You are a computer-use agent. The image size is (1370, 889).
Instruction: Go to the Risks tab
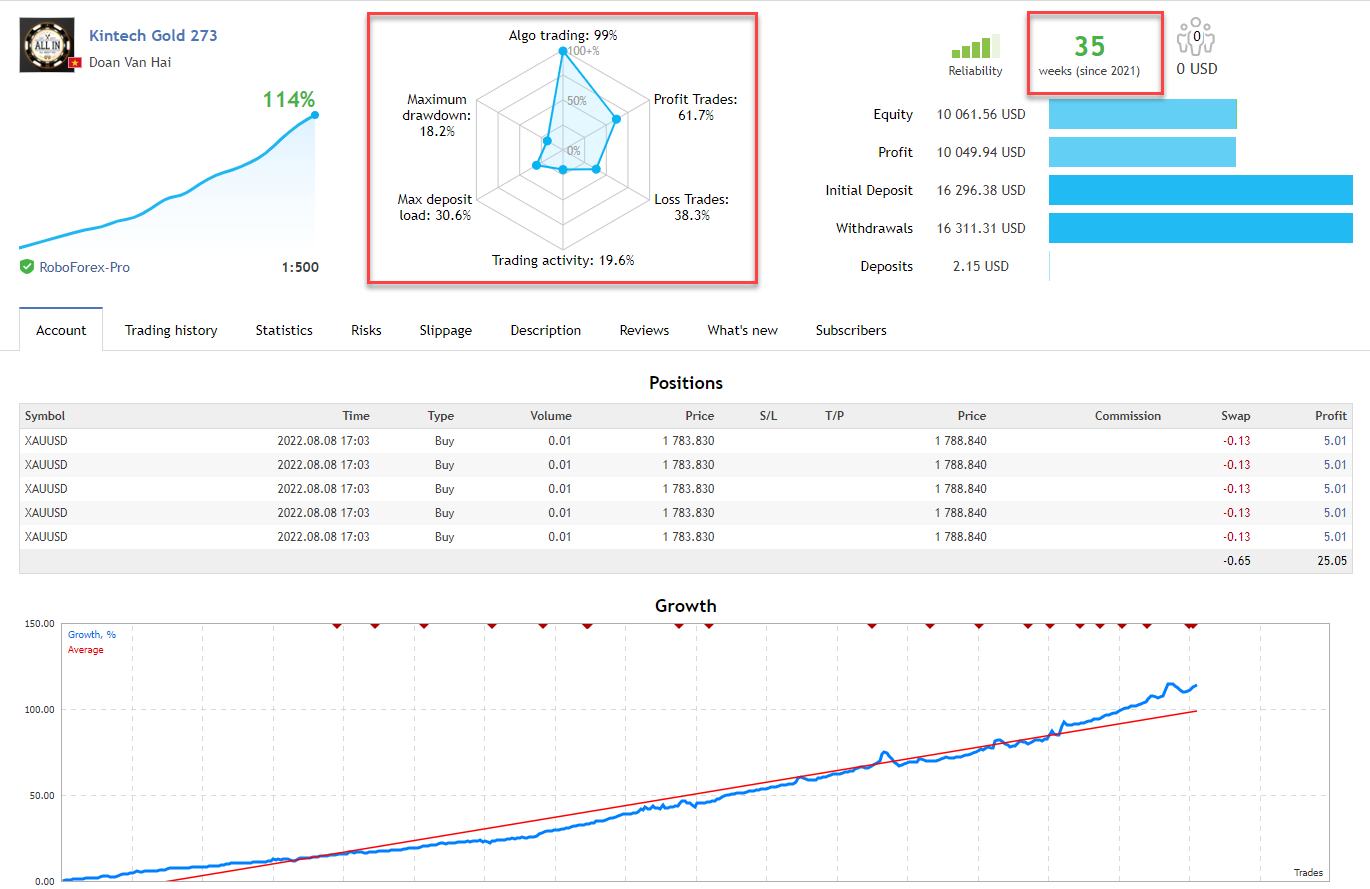366,330
